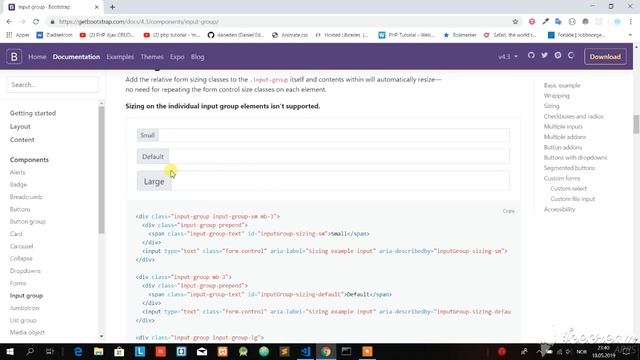
Task: Open Zizdnetcom bookmark
Action: coord(55,35)
